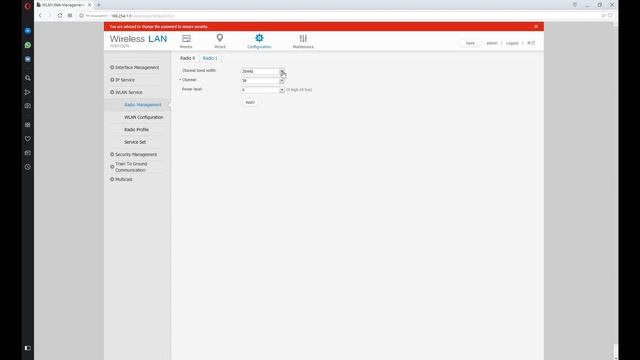This screenshot has width=640, height=360.
Task: Click the browser address bar URL
Action: coord(142,16)
